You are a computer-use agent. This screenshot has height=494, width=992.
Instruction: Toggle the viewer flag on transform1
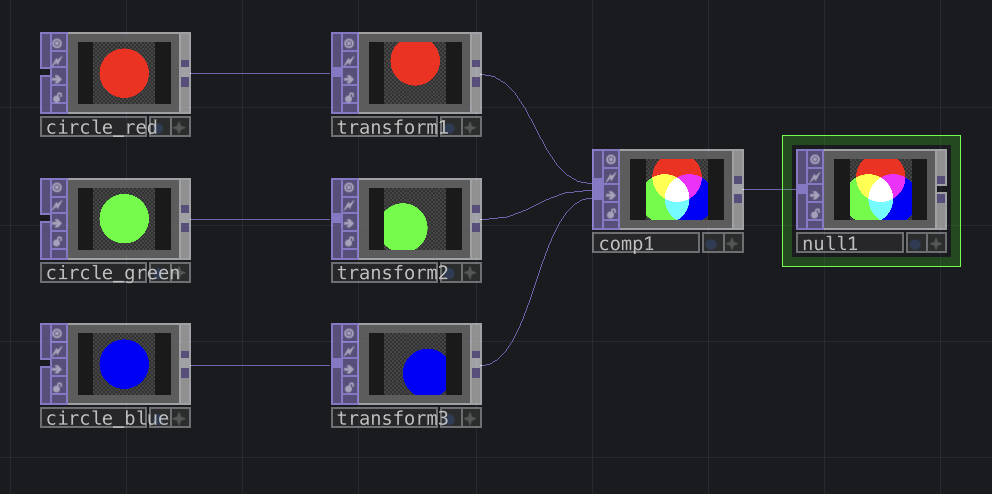click(349, 43)
